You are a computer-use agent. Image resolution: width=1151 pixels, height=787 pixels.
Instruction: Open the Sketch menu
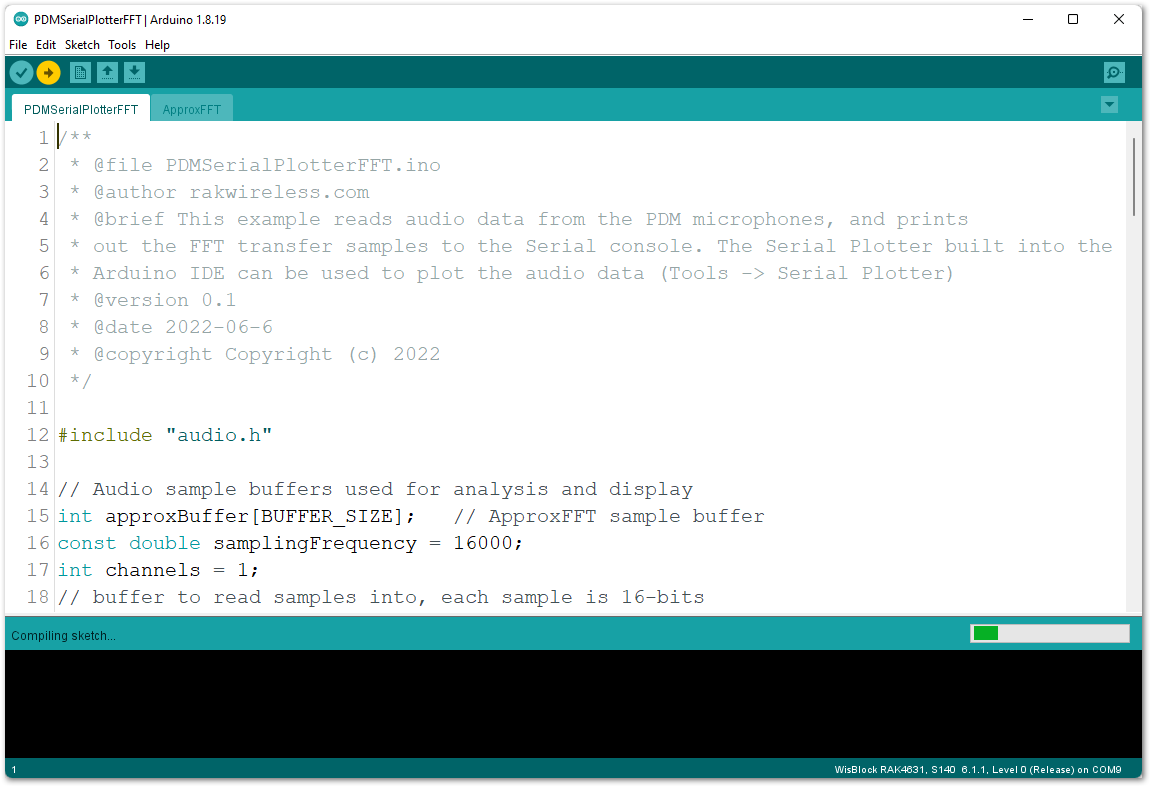(82, 44)
